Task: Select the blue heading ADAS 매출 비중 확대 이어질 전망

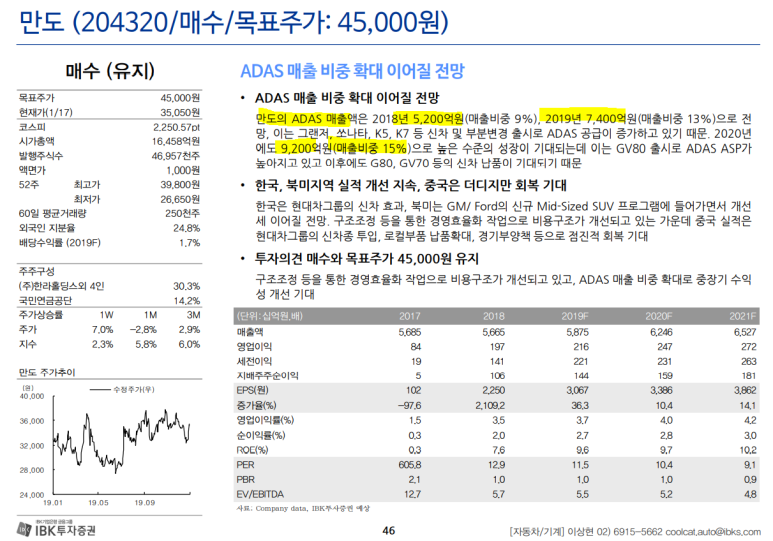Action: (352, 71)
